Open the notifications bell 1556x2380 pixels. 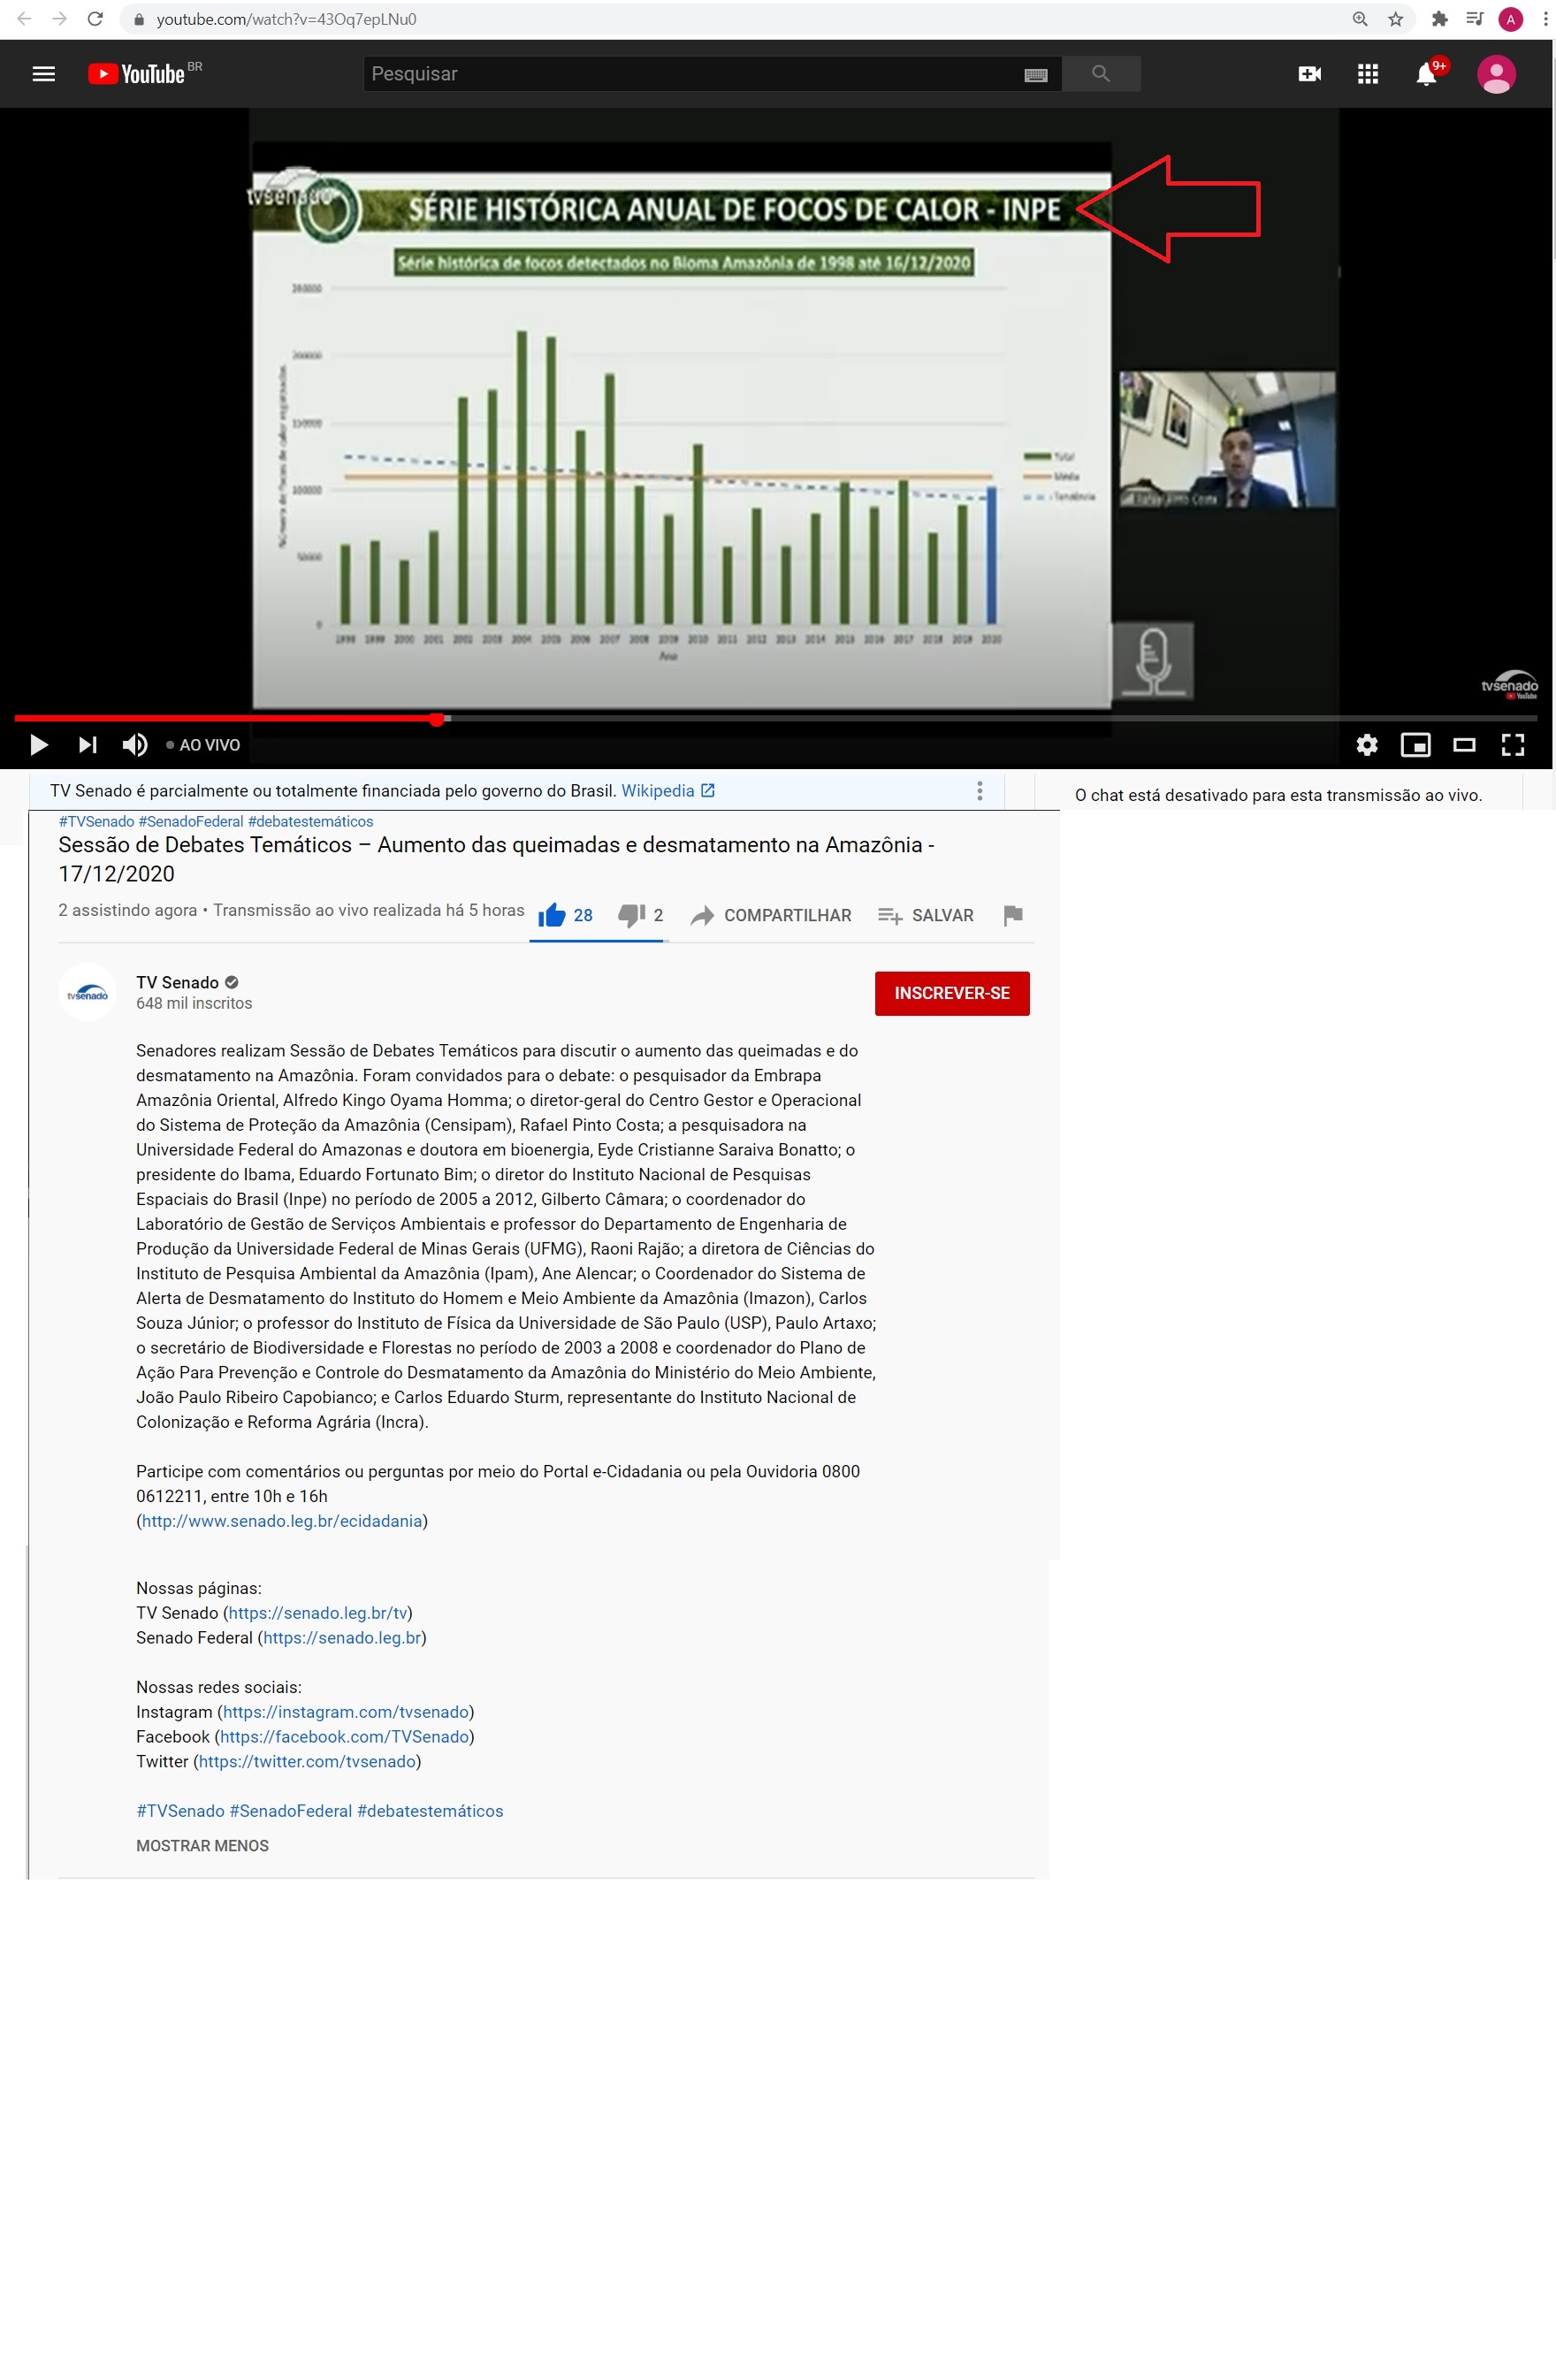click(x=1426, y=75)
